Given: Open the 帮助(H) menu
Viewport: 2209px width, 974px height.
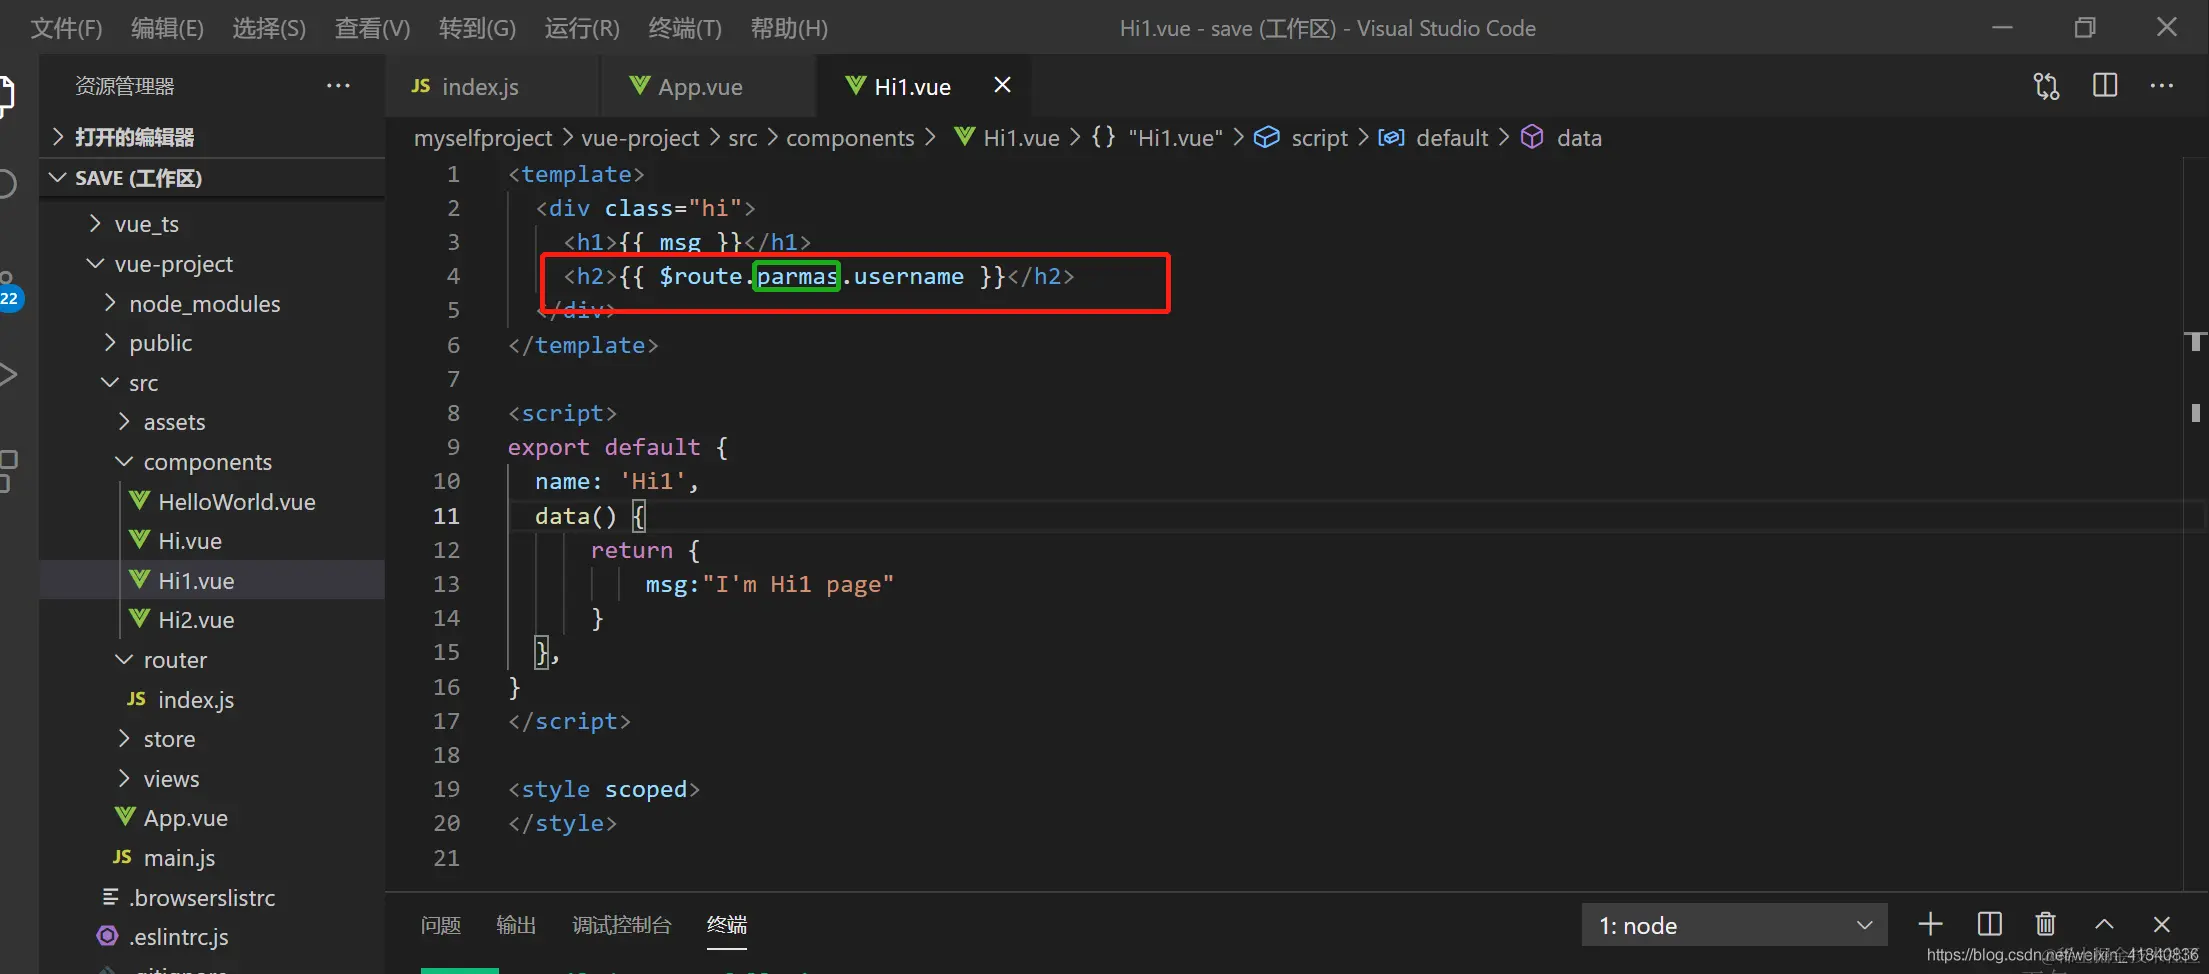Looking at the screenshot, I should tap(789, 28).
